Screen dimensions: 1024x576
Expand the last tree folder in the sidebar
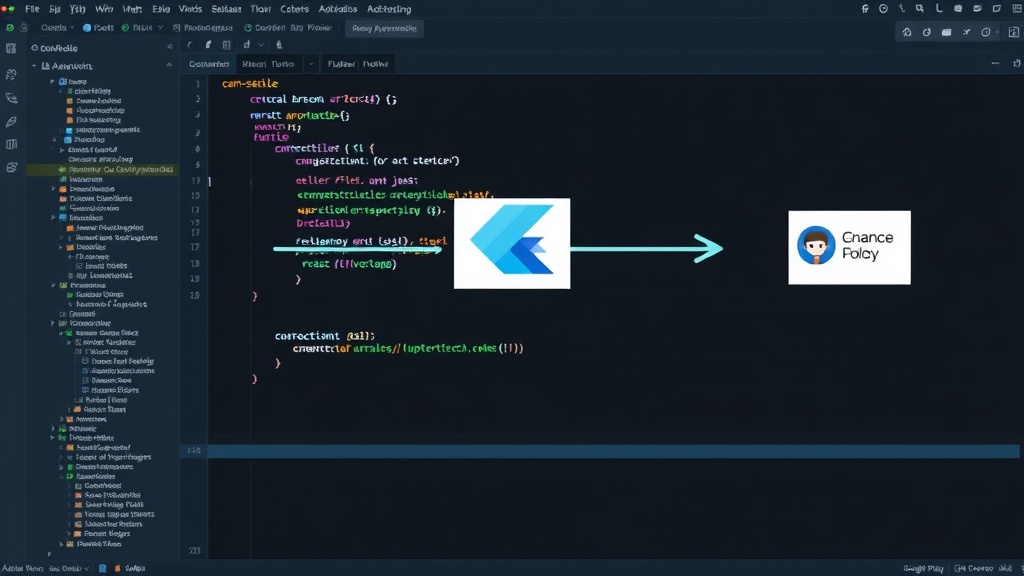pos(62,544)
